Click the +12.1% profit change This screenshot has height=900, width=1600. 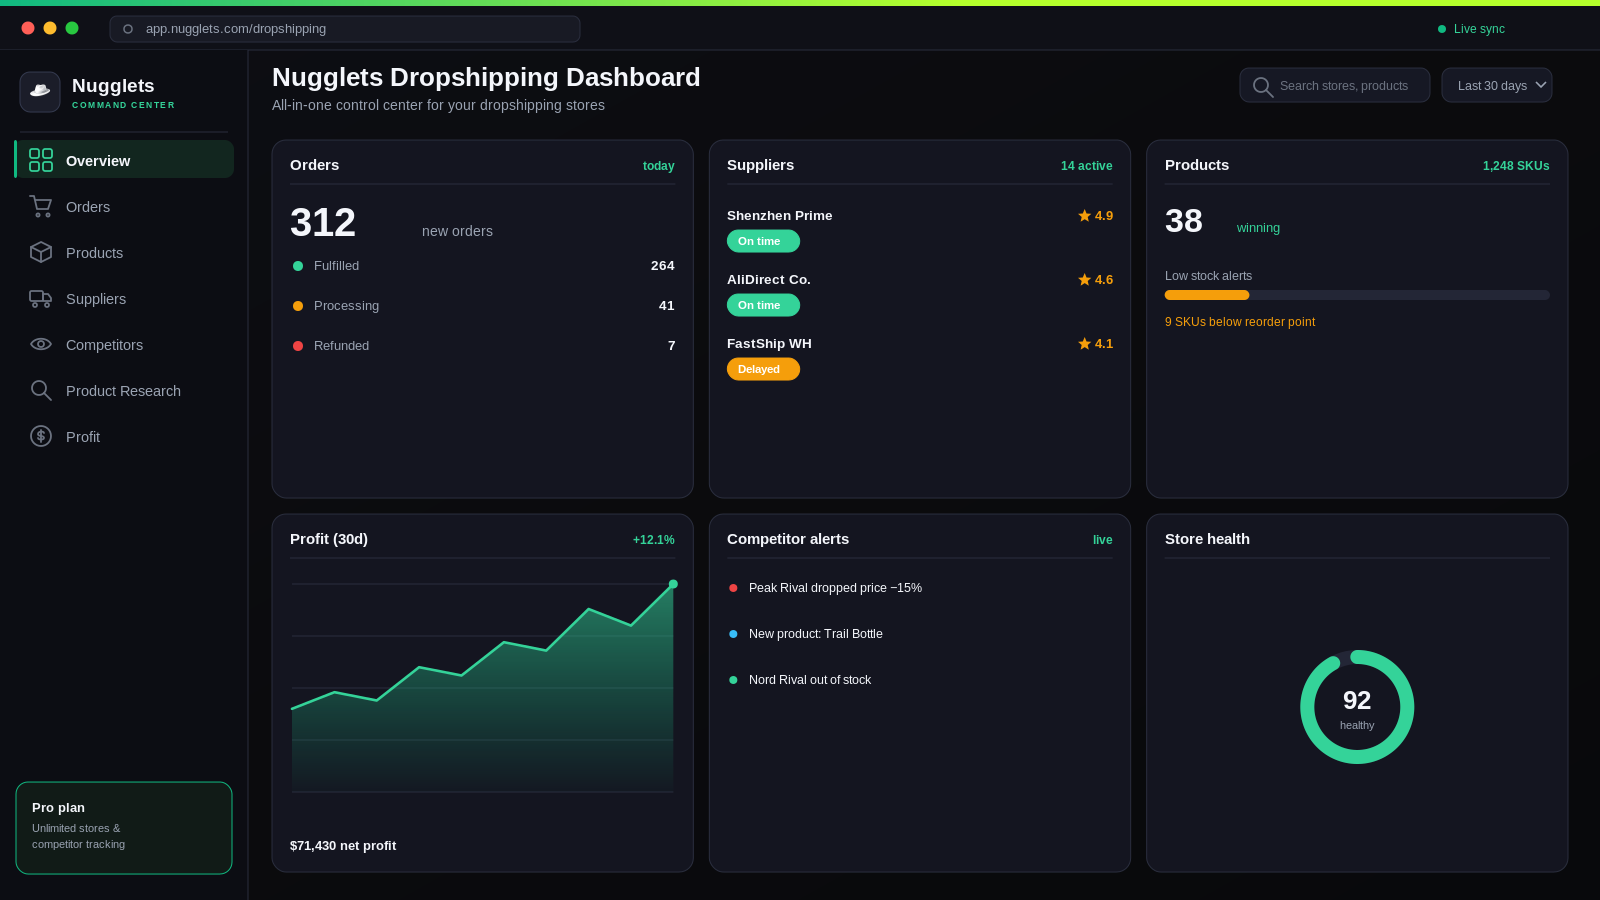pos(654,540)
